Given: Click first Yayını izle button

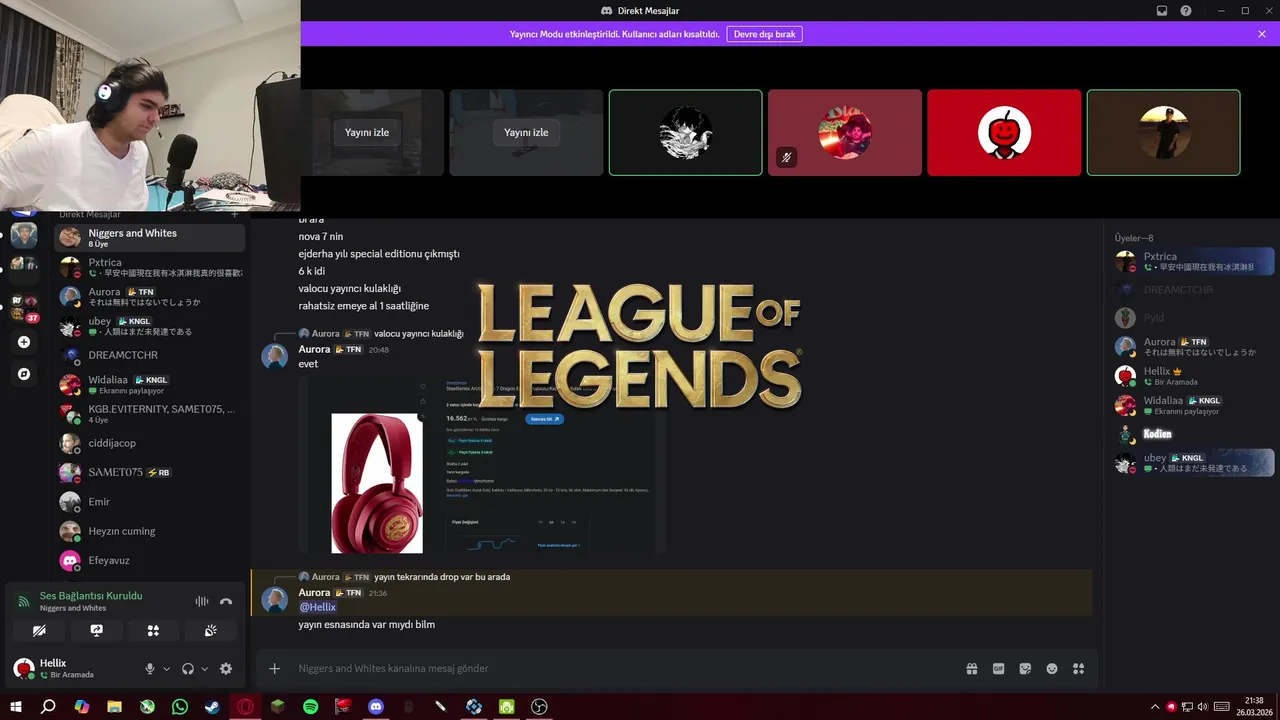Looking at the screenshot, I should (367, 133).
